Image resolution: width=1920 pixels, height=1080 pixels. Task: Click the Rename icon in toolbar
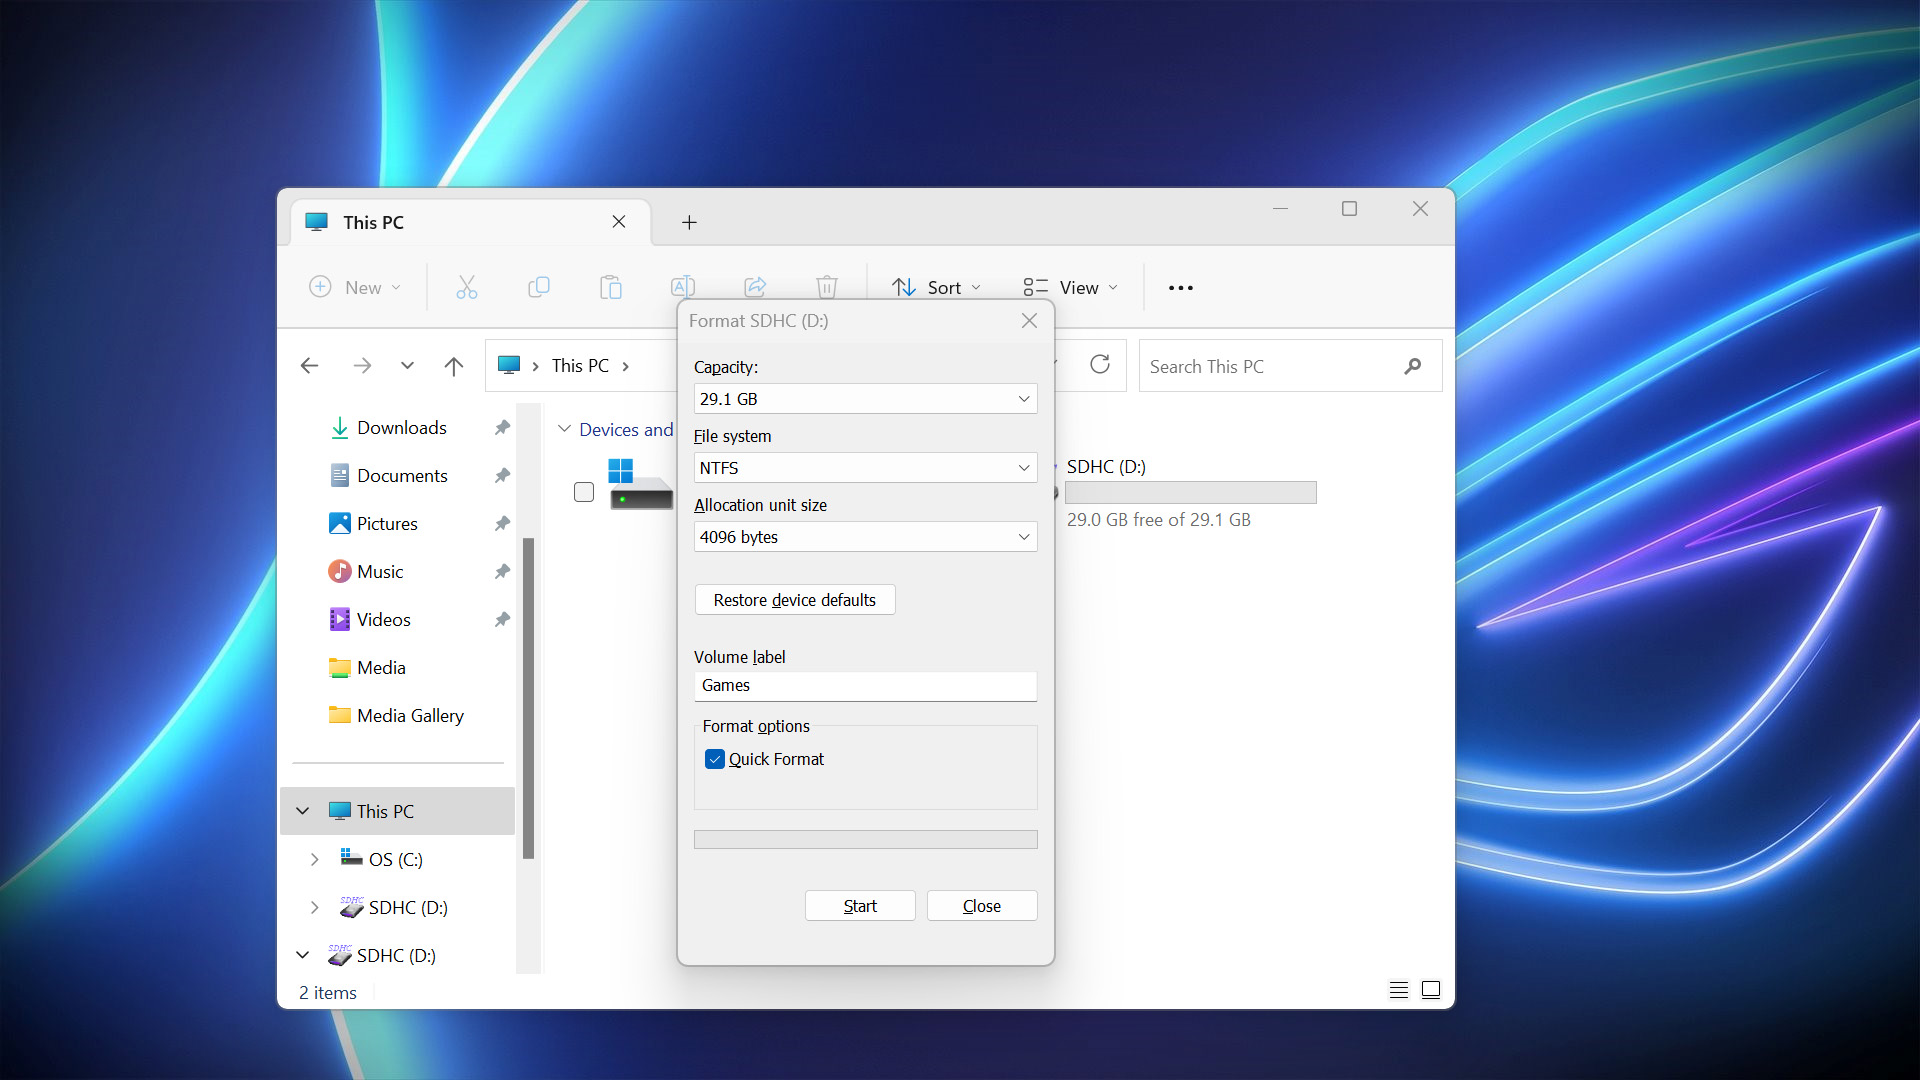pyautogui.click(x=683, y=286)
